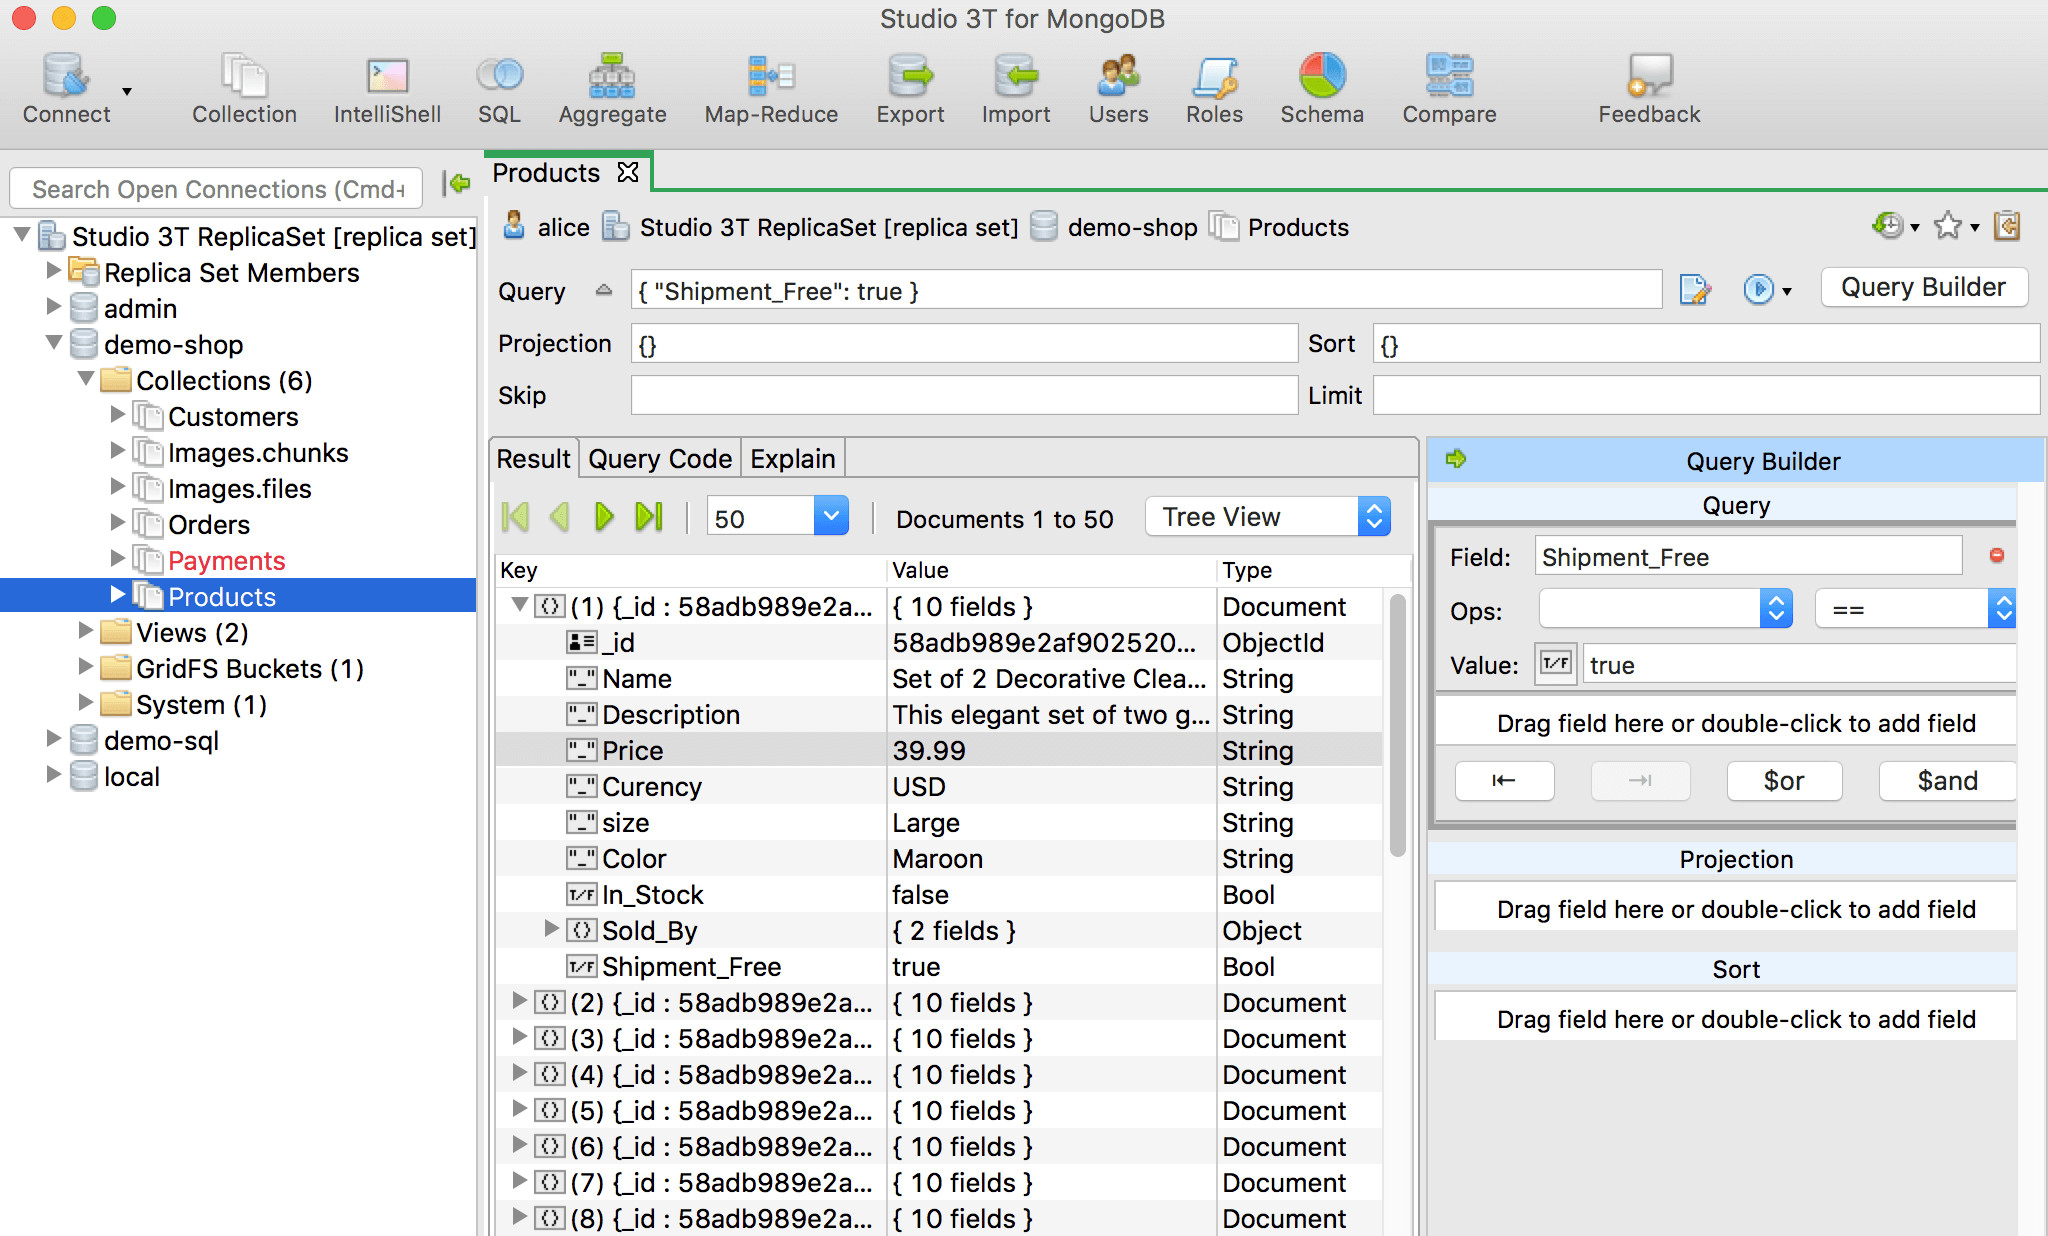This screenshot has width=2048, height=1236.
Task: Add an $and condition group
Action: tap(1947, 780)
